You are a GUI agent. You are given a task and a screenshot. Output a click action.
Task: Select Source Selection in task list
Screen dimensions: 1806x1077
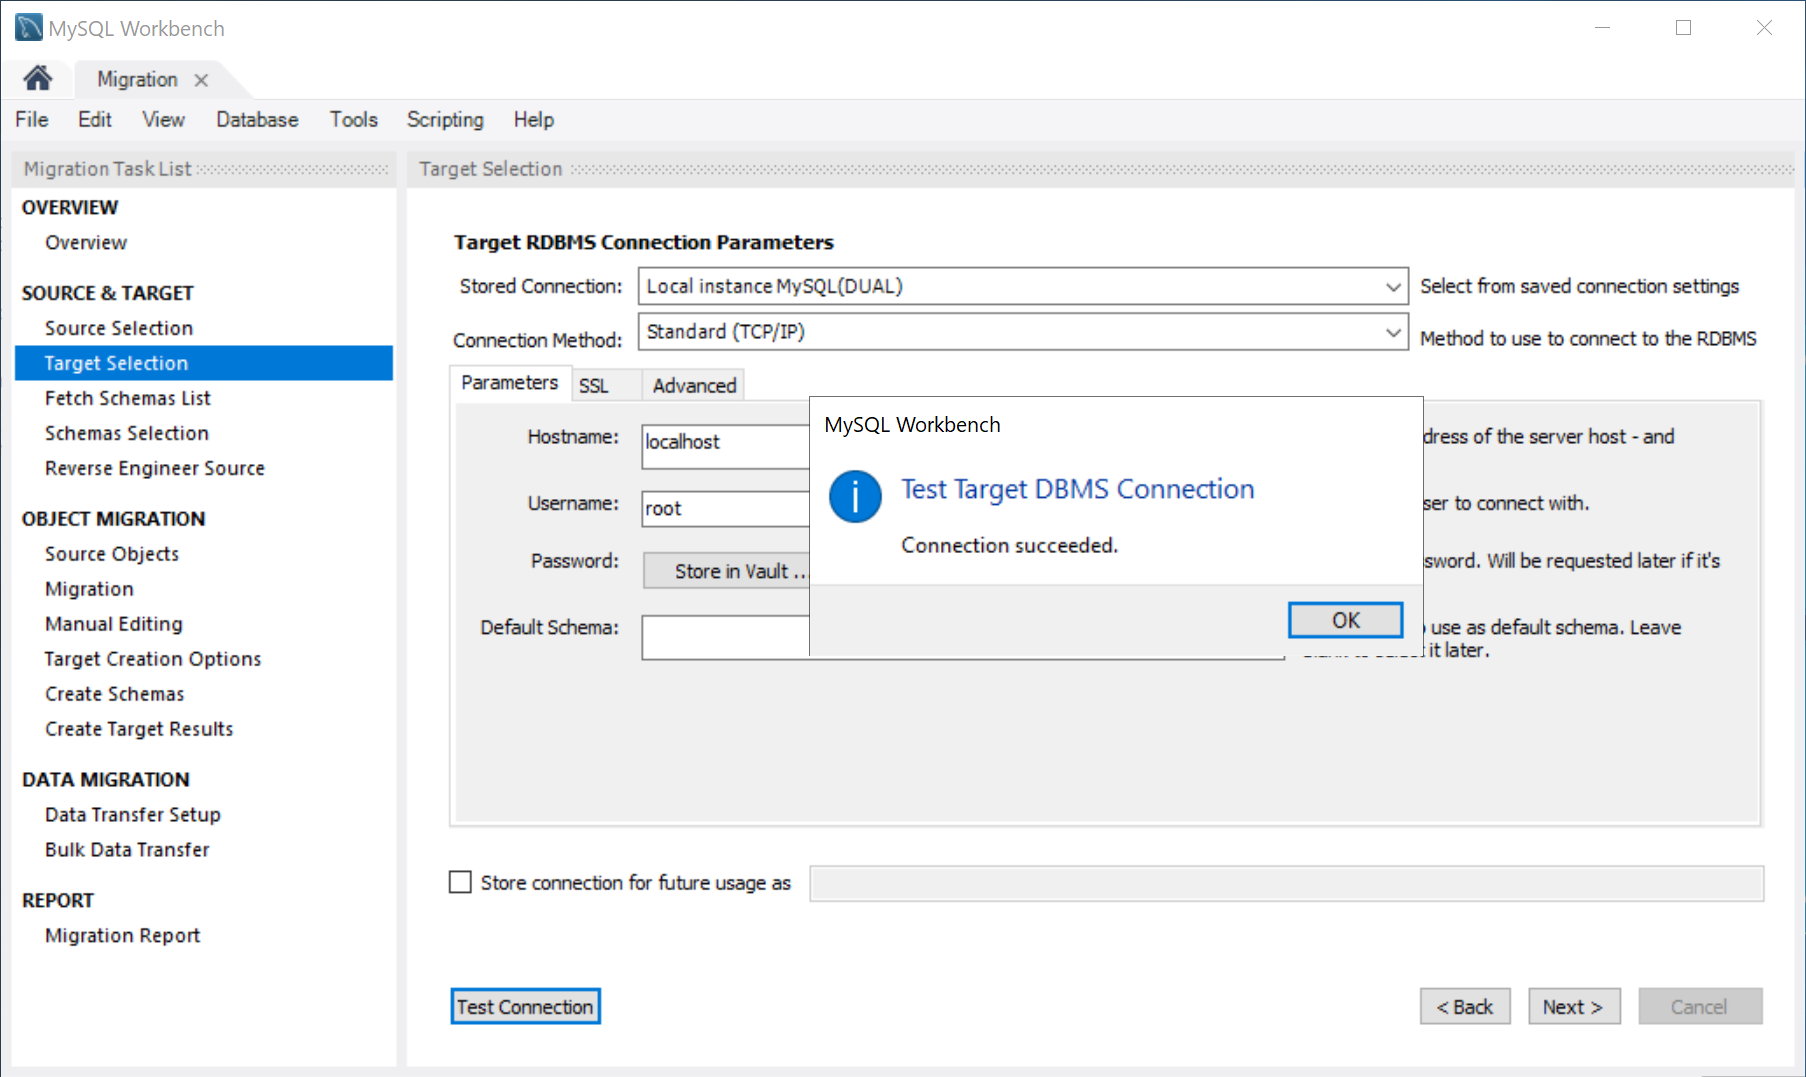click(119, 328)
